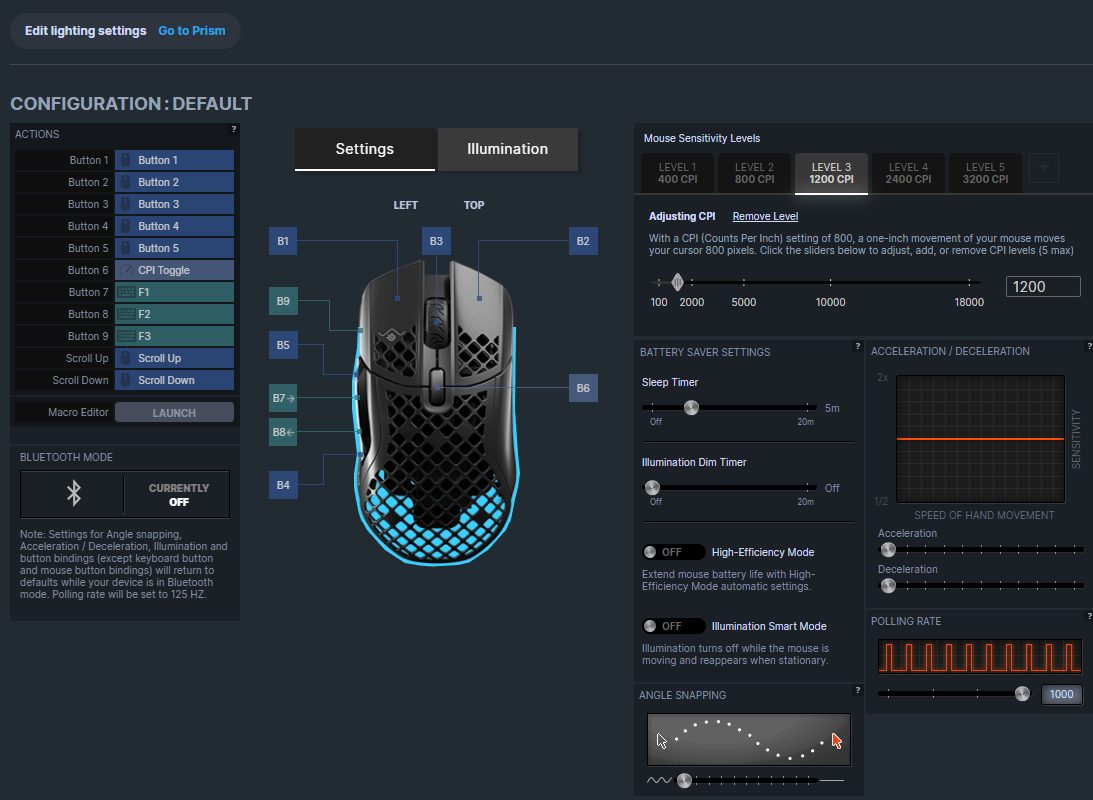Select the B3 scroll wheel label

[x=435, y=241]
